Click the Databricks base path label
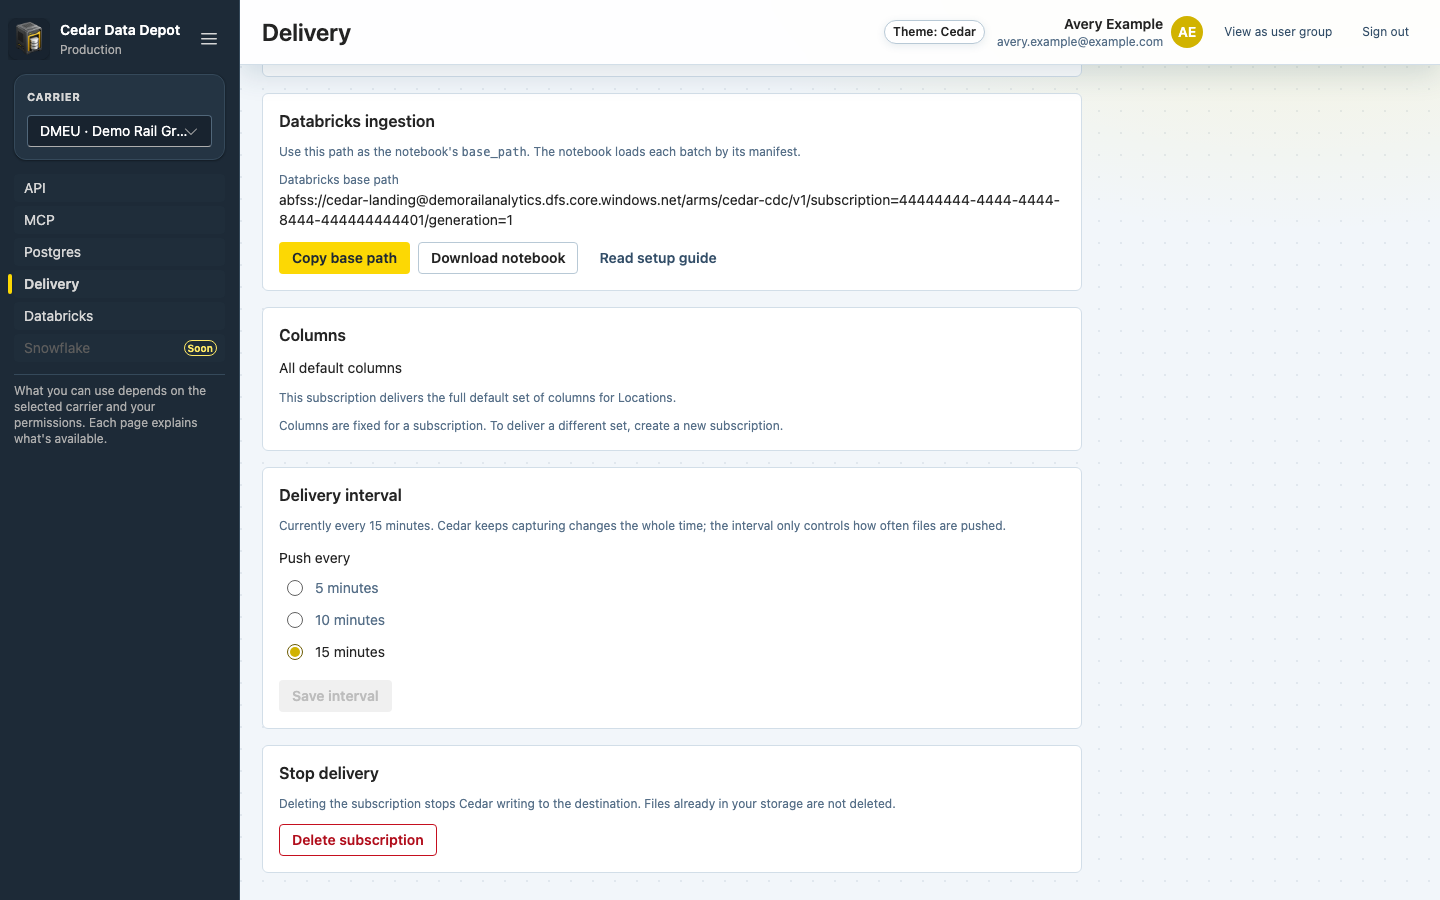Screen dimensions: 1440x900 click(x=339, y=180)
